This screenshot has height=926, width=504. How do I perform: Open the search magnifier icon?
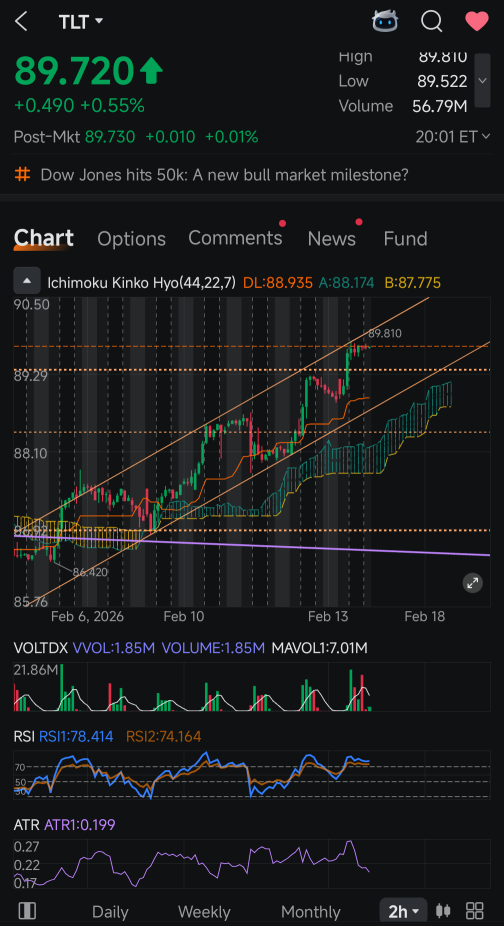pos(432,22)
